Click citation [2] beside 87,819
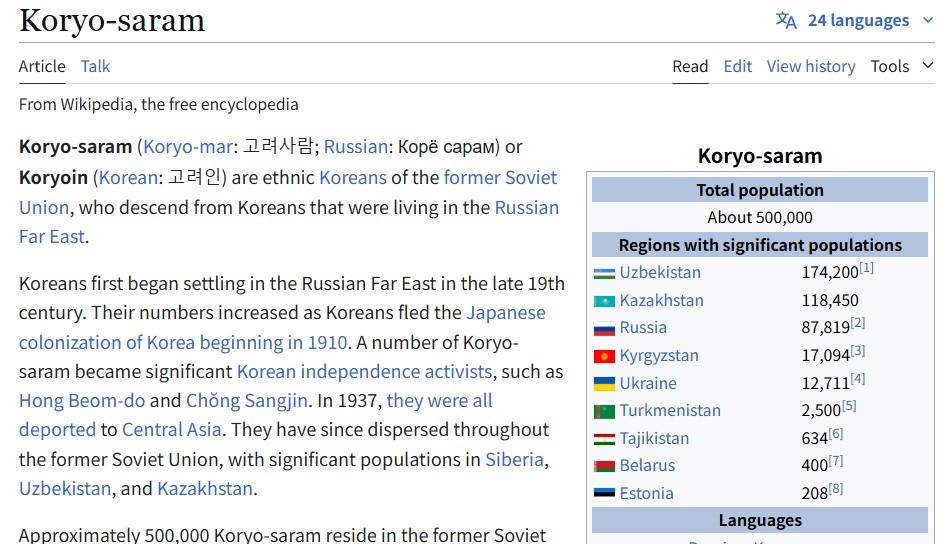The width and height of the screenshot is (951, 544). pos(858,323)
